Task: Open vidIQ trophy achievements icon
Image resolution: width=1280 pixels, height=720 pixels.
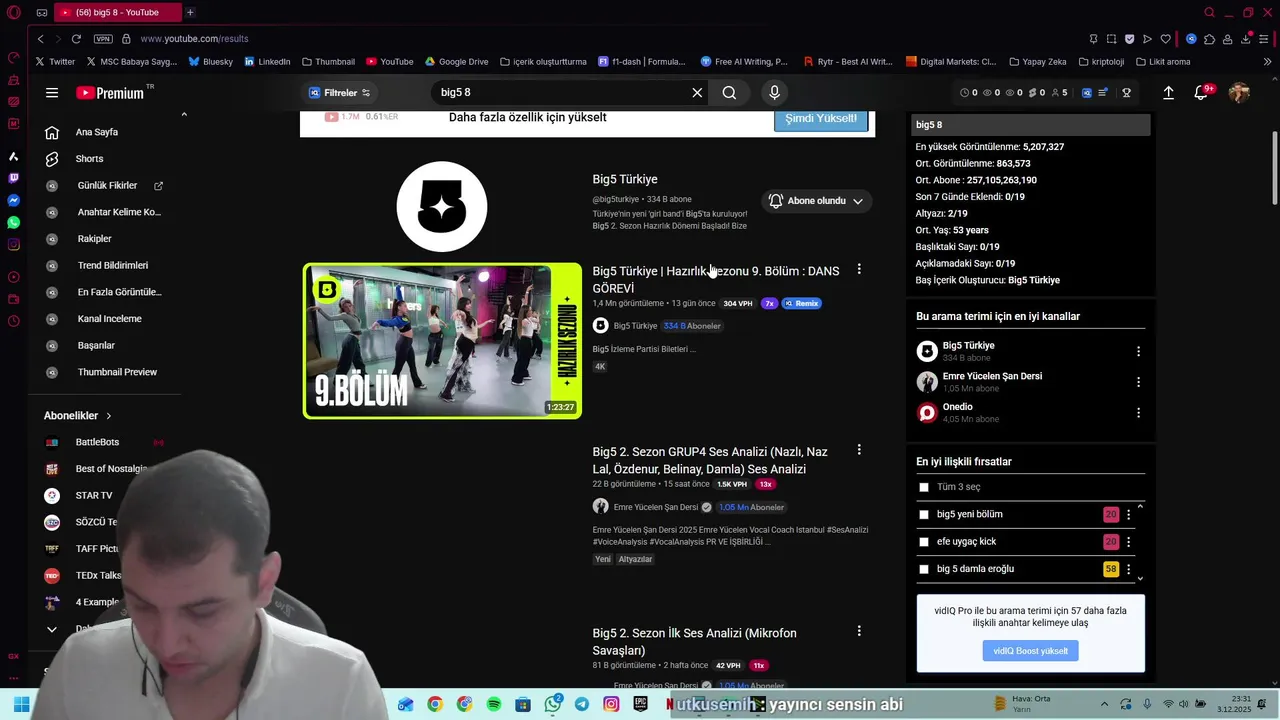Action: 1126,93
